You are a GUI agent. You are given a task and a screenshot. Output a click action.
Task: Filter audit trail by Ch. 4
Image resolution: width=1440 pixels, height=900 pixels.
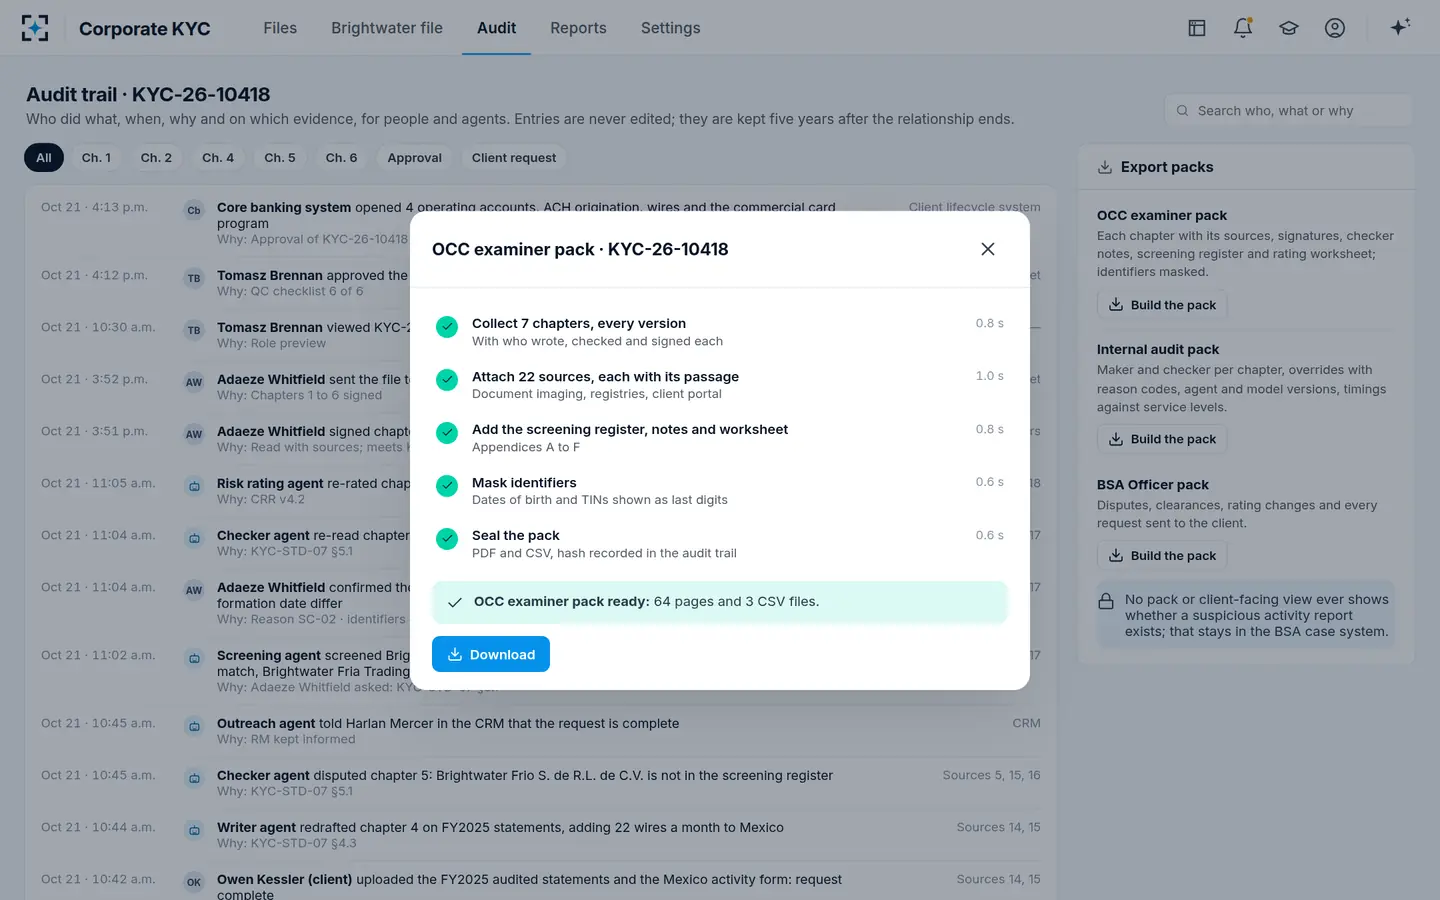pyautogui.click(x=218, y=158)
